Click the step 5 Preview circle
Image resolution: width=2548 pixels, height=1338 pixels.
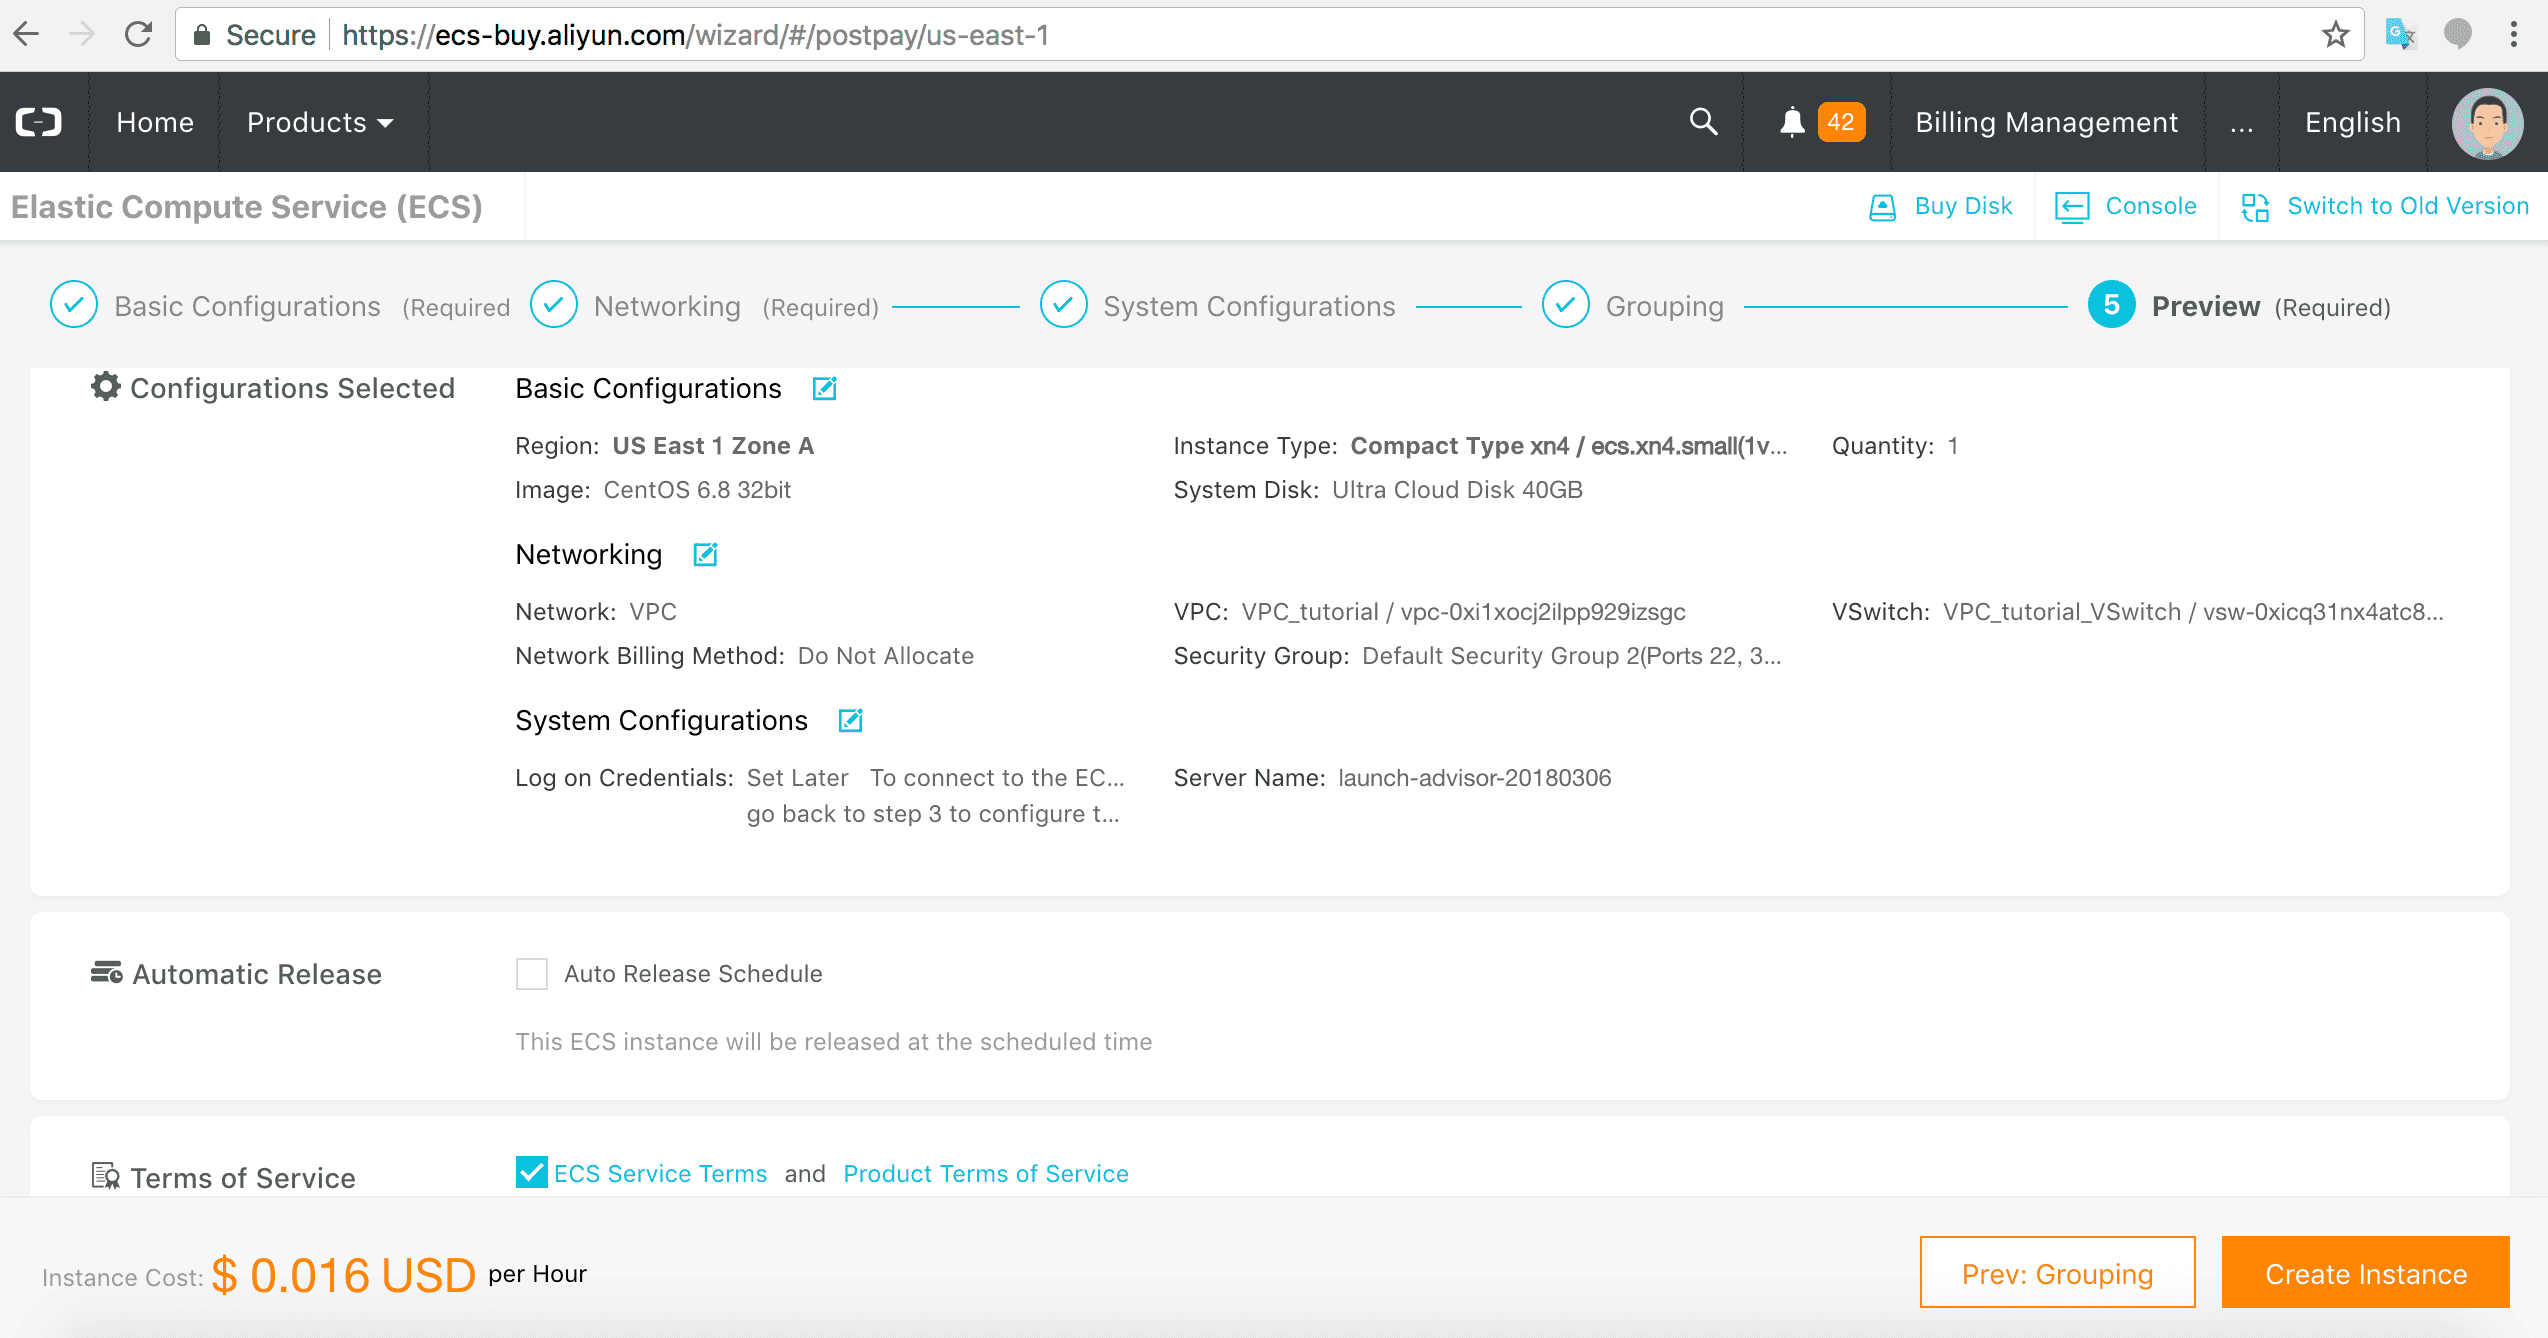(x=2112, y=305)
